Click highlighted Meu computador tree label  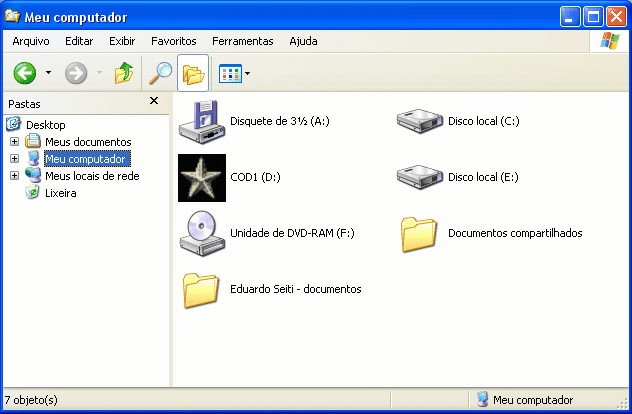pos(87,159)
